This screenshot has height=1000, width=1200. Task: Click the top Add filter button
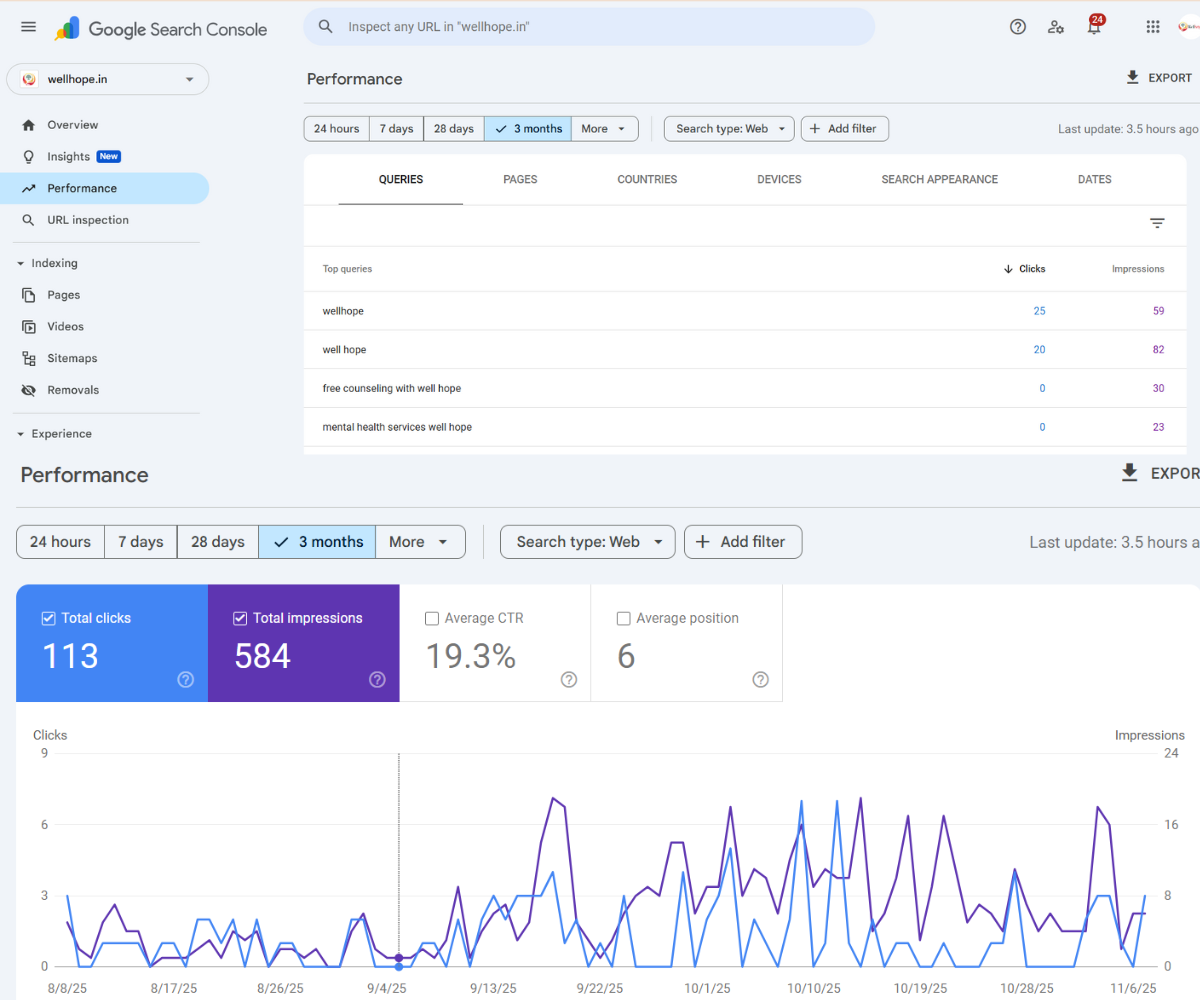844,128
